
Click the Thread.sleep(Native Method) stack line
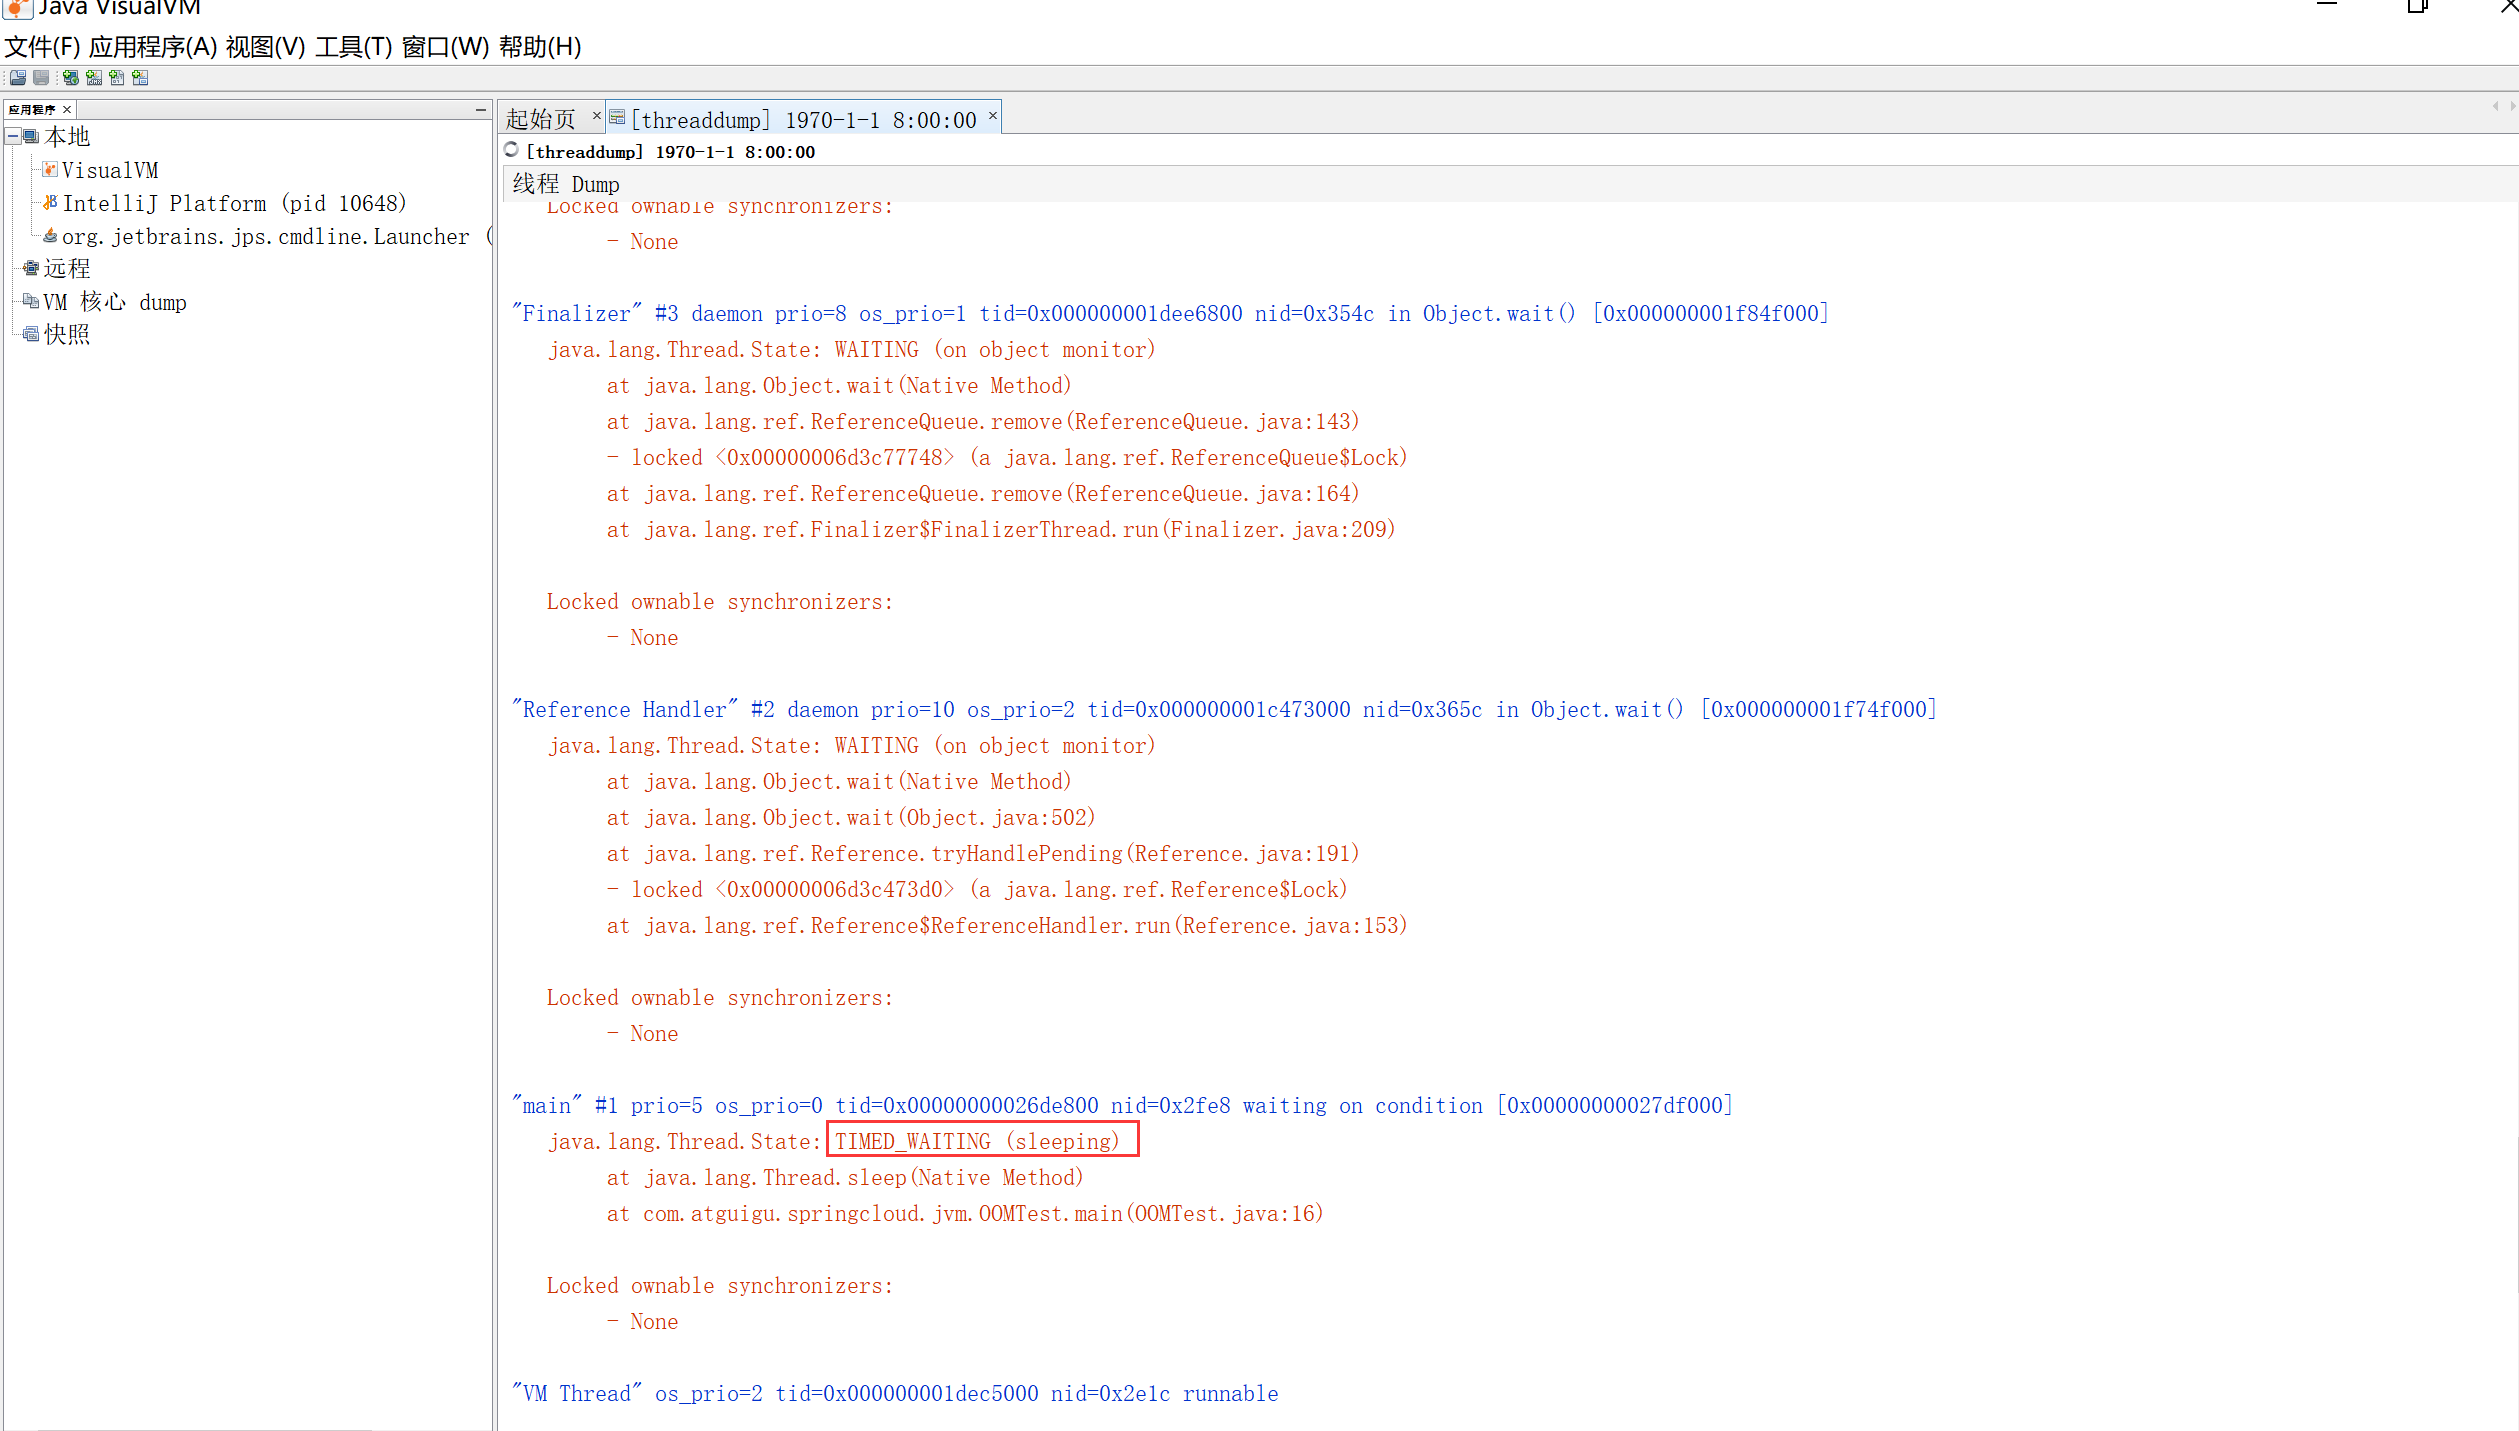pyautogui.click(x=845, y=1177)
